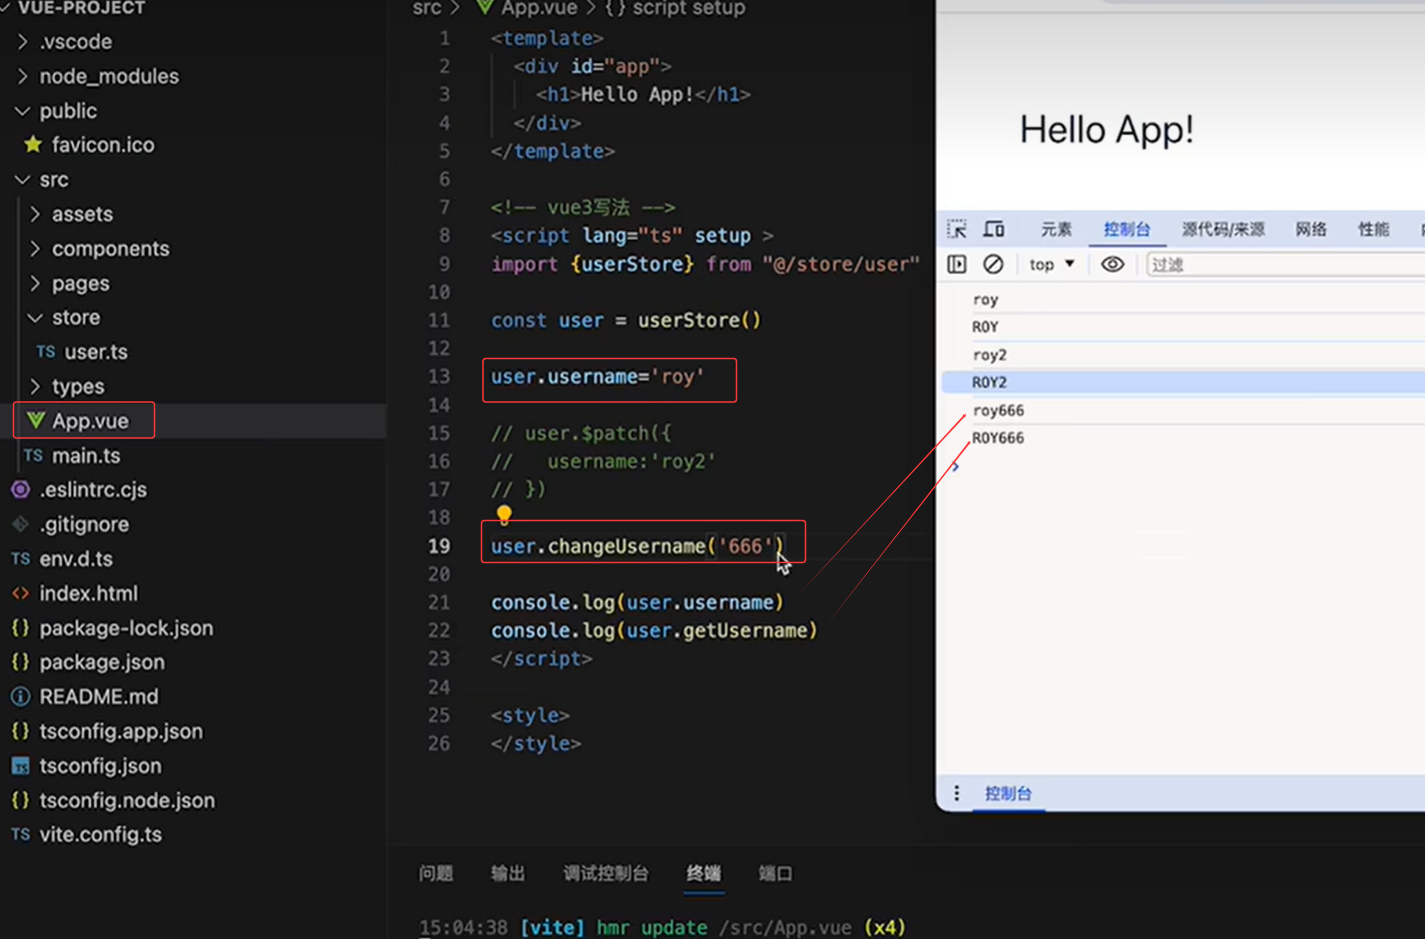Expand the .vscode folder
Image resolution: width=1425 pixels, height=939 pixels.
22,42
